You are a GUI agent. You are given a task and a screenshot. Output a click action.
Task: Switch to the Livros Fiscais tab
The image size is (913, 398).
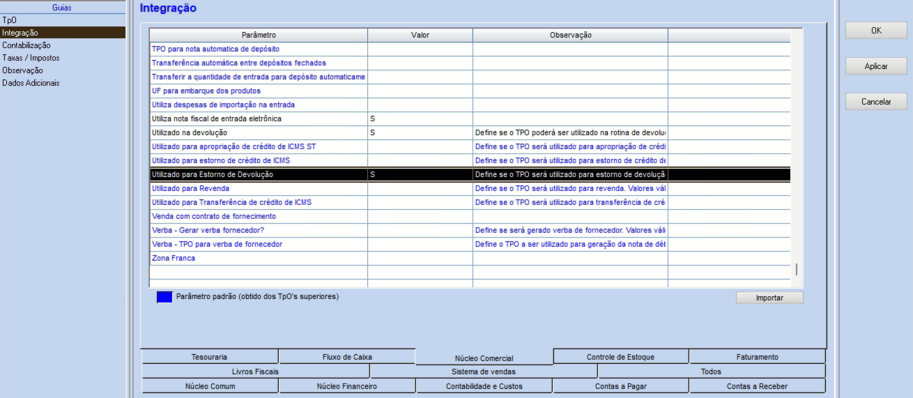click(x=256, y=371)
